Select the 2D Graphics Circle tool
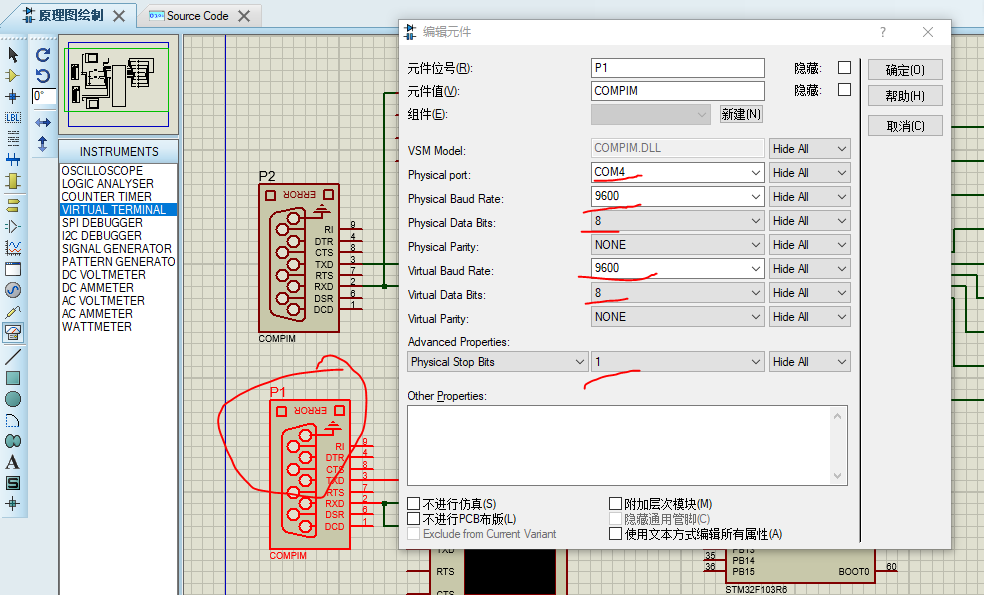Image resolution: width=984 pixels, height=595 pixels. coord(13,399)
